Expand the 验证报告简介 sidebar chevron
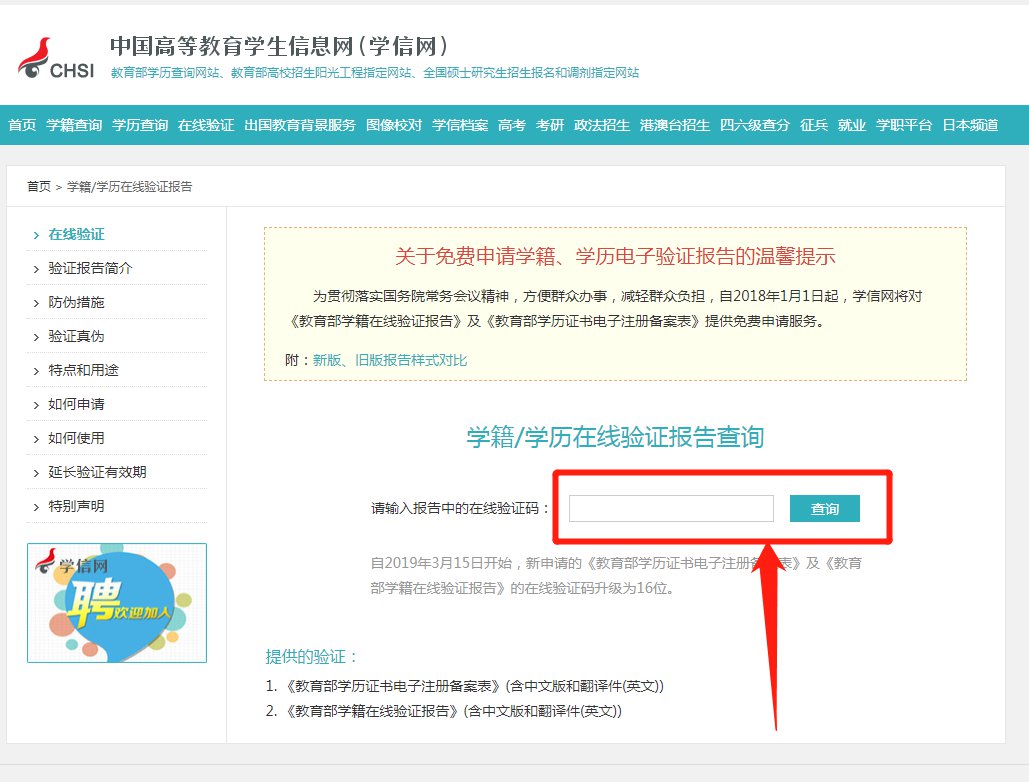Viewport: 1029px width, 782px height. [x=36, y=269]
